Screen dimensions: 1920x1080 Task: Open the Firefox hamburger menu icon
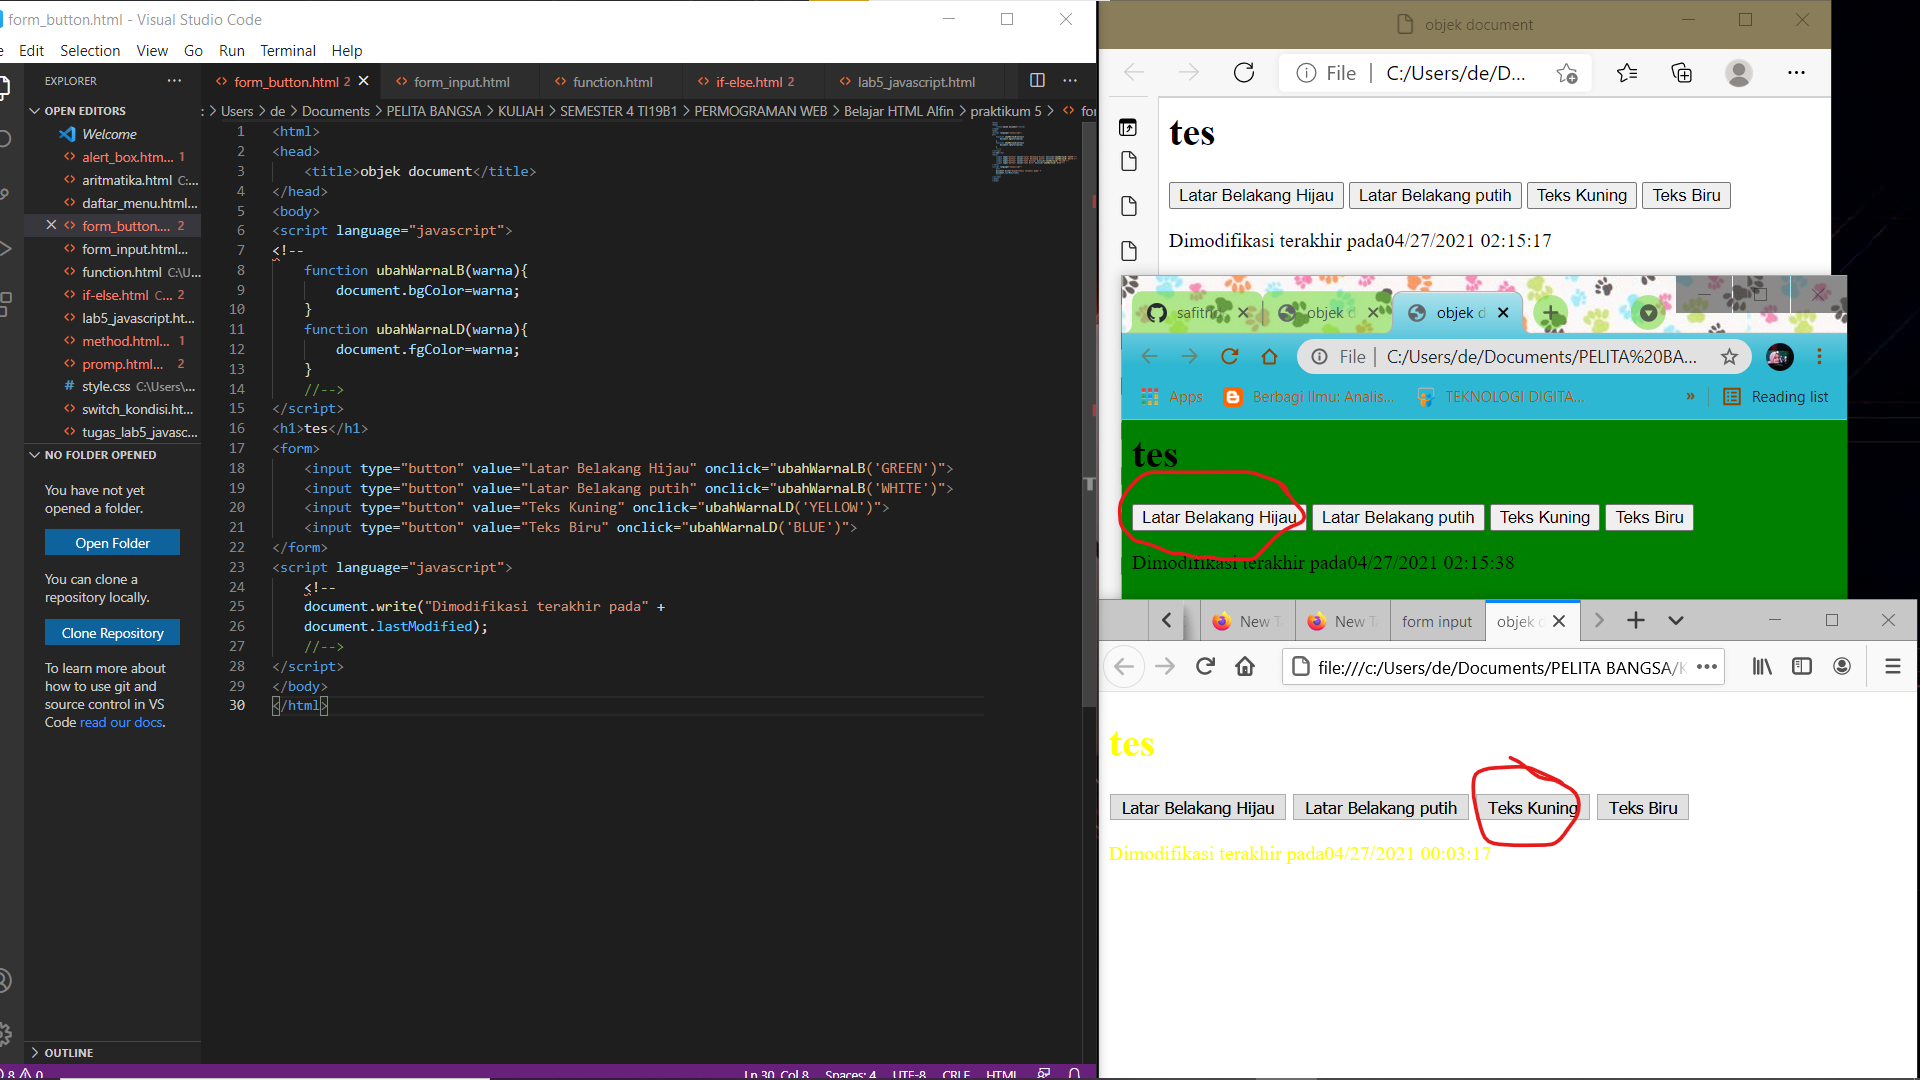1893,666
